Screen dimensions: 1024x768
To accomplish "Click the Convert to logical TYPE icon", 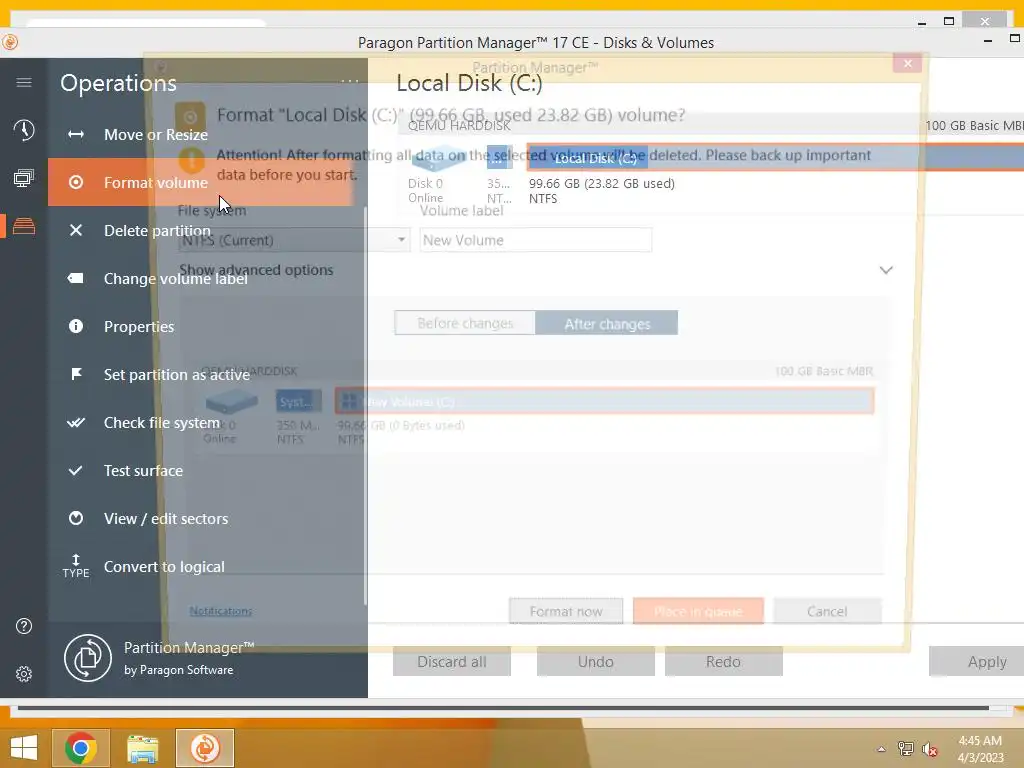I will [76, 566].
